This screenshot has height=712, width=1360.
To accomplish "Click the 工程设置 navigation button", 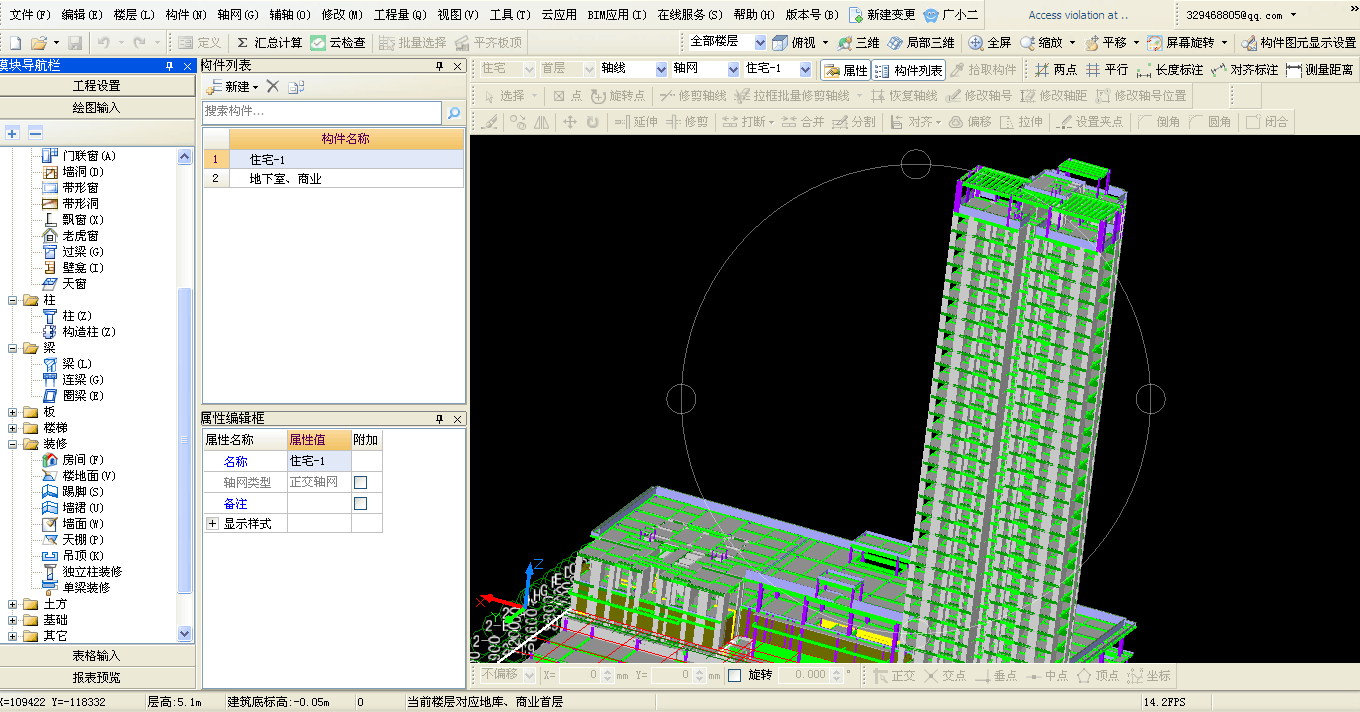I will point(96,86).
